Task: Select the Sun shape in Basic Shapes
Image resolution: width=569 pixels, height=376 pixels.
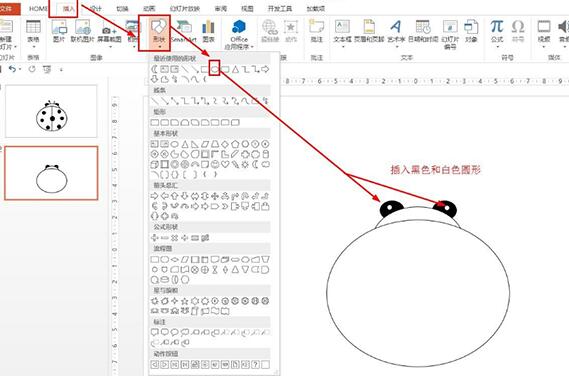Action: coord(245,164)
